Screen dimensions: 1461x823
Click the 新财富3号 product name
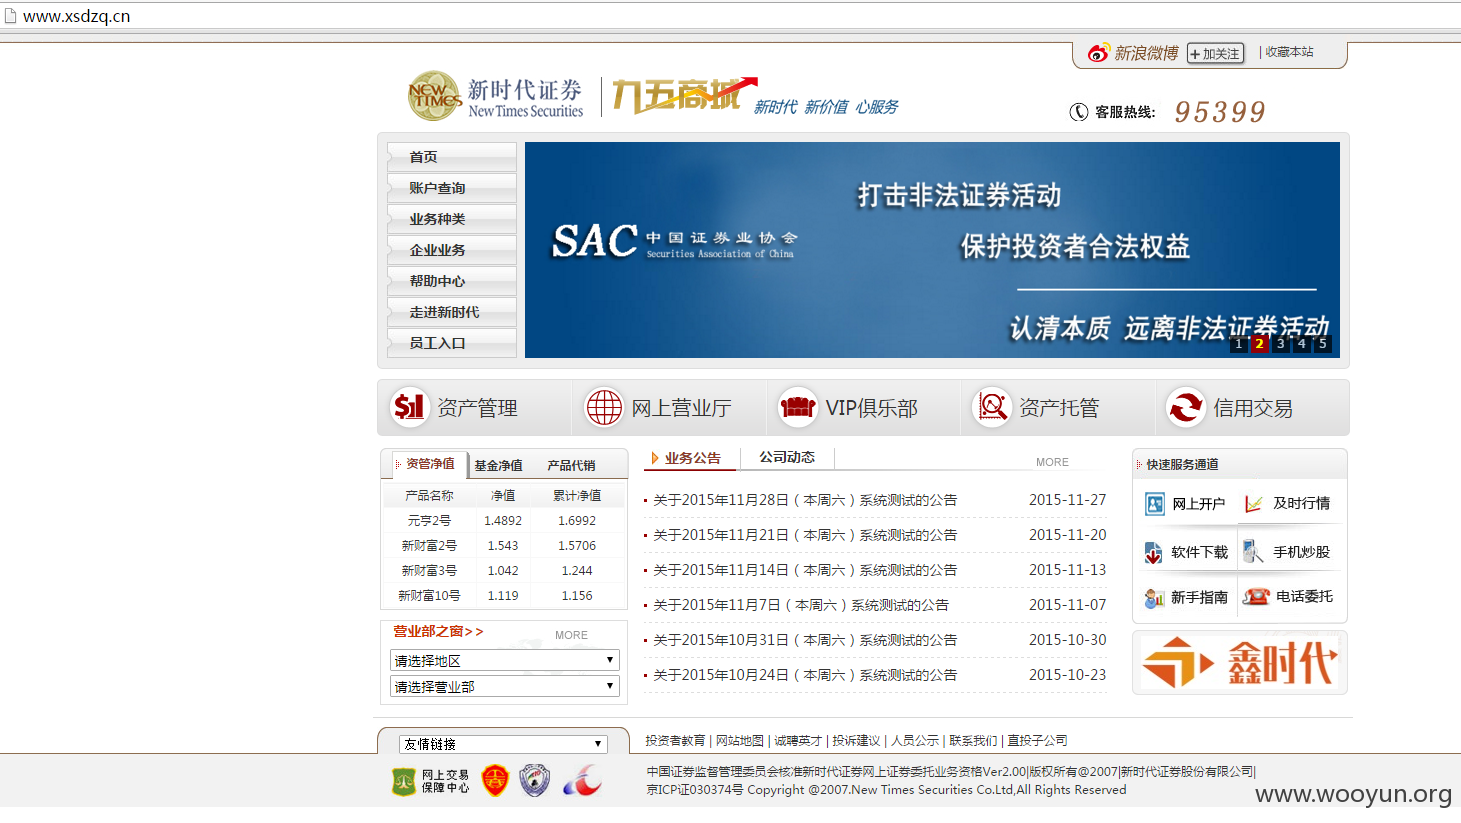pos(429,571)
